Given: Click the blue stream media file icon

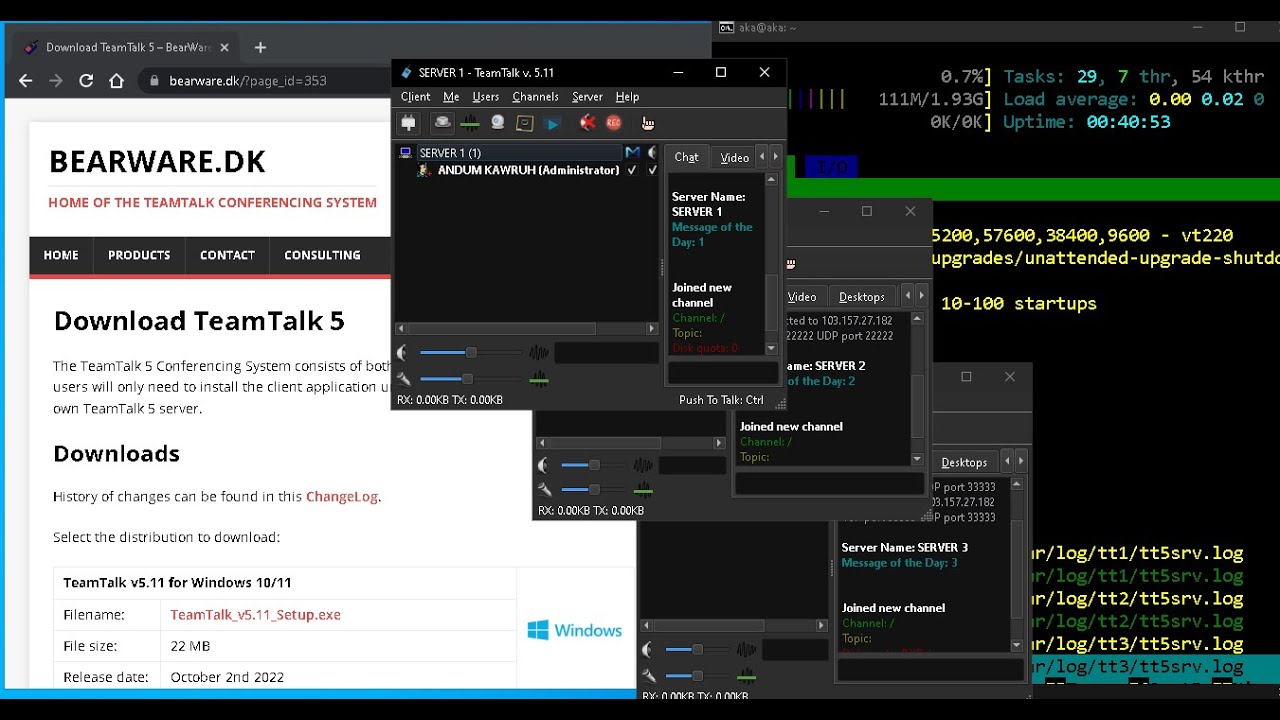Looking at the screenshot, I should [x=552, y=123].
